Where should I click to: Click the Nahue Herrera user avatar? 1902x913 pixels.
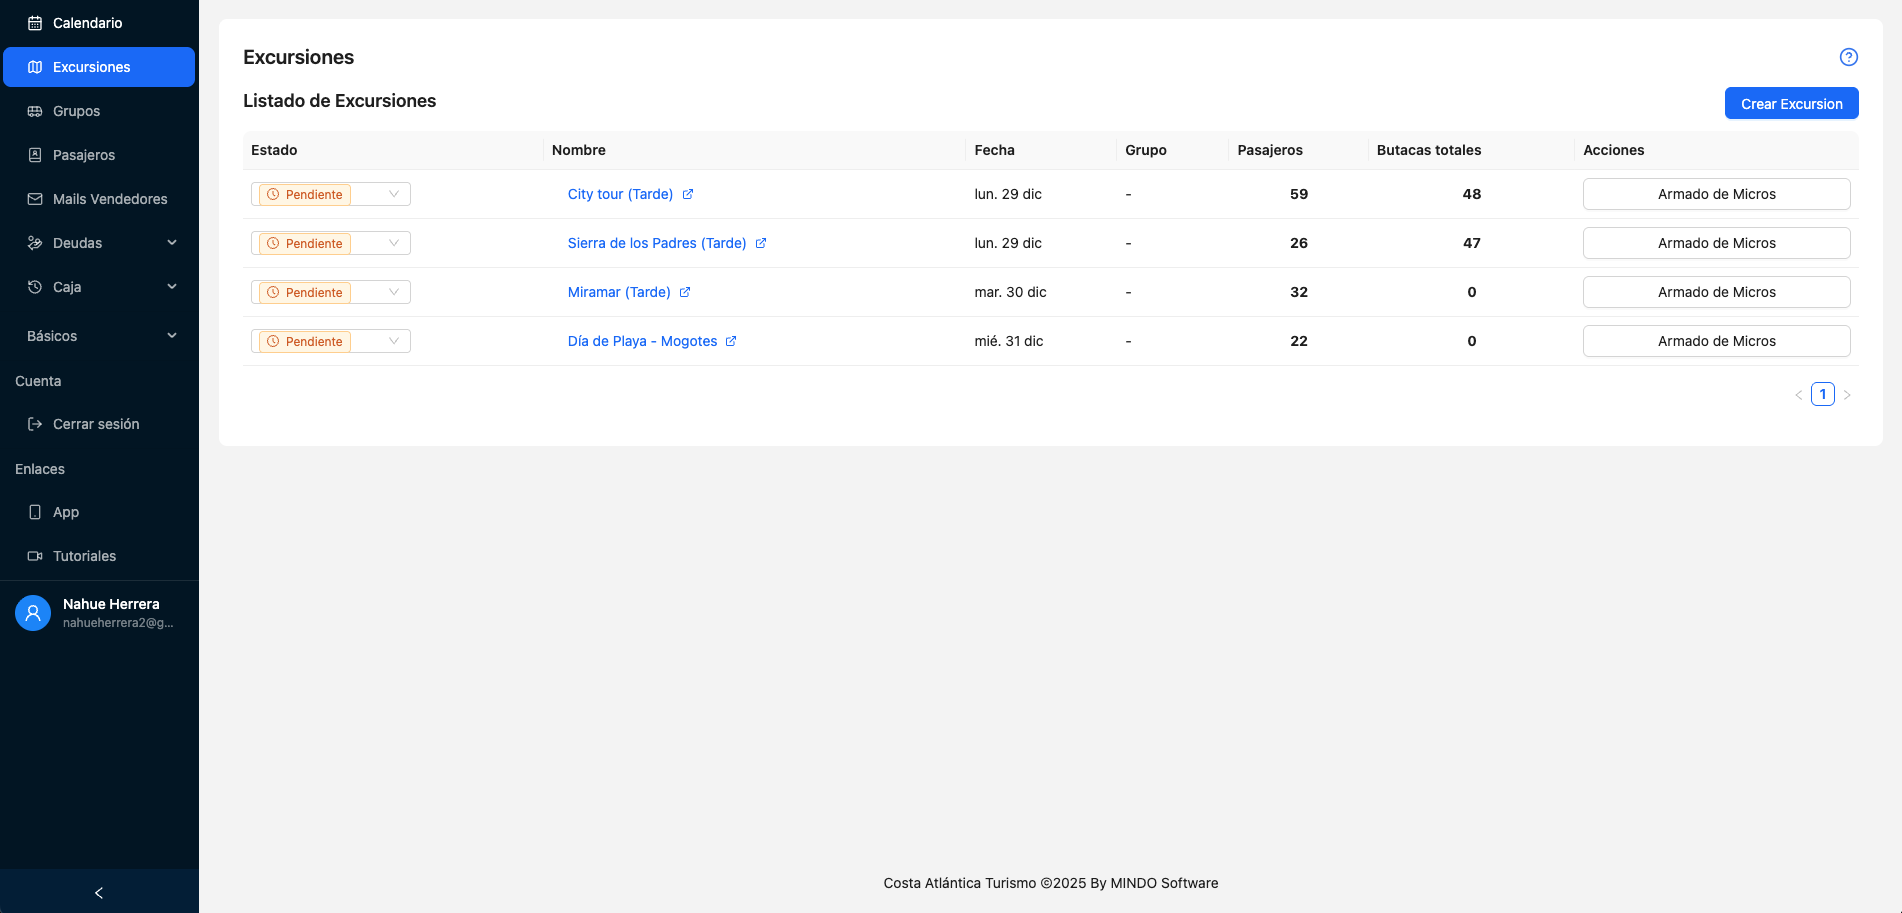tap(33, 613)
